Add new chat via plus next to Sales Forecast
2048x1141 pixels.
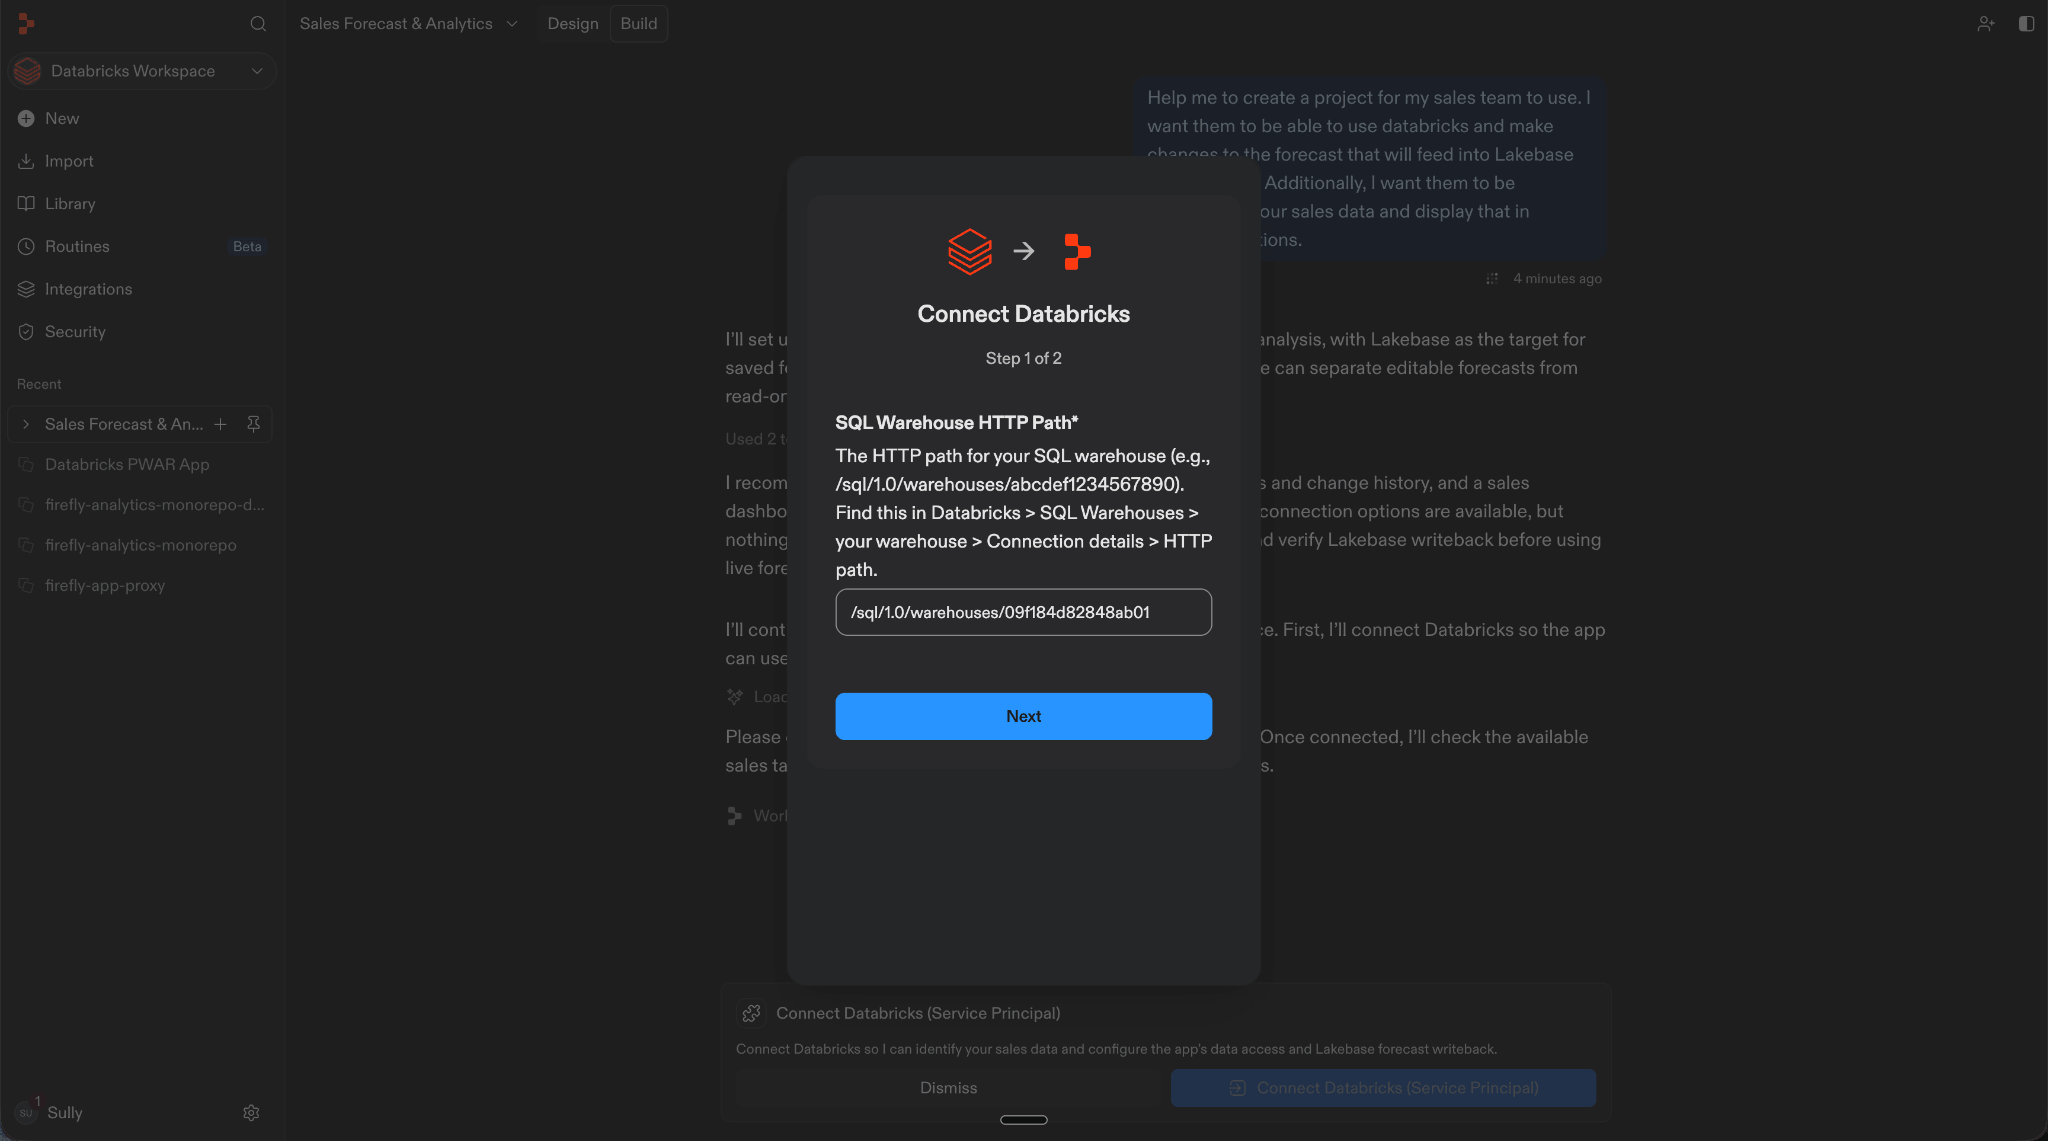[x=220, y=424]
